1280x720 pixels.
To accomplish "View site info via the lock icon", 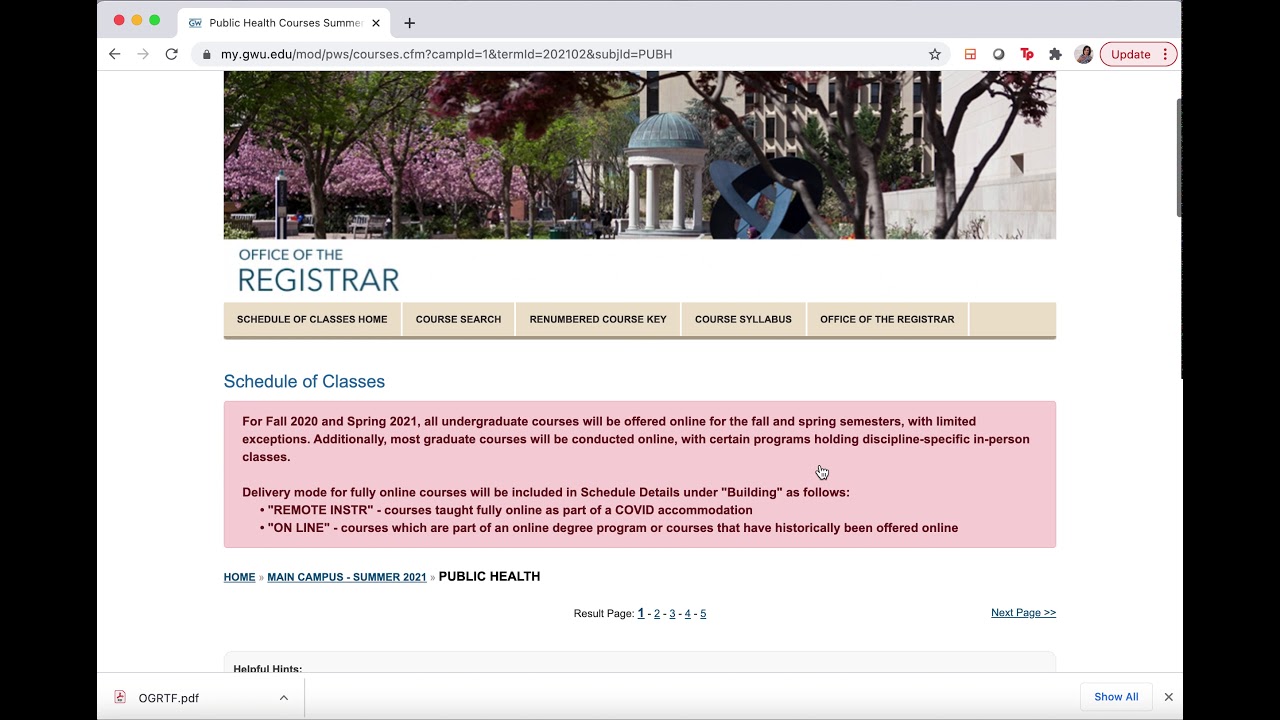I will coord(207,54).
